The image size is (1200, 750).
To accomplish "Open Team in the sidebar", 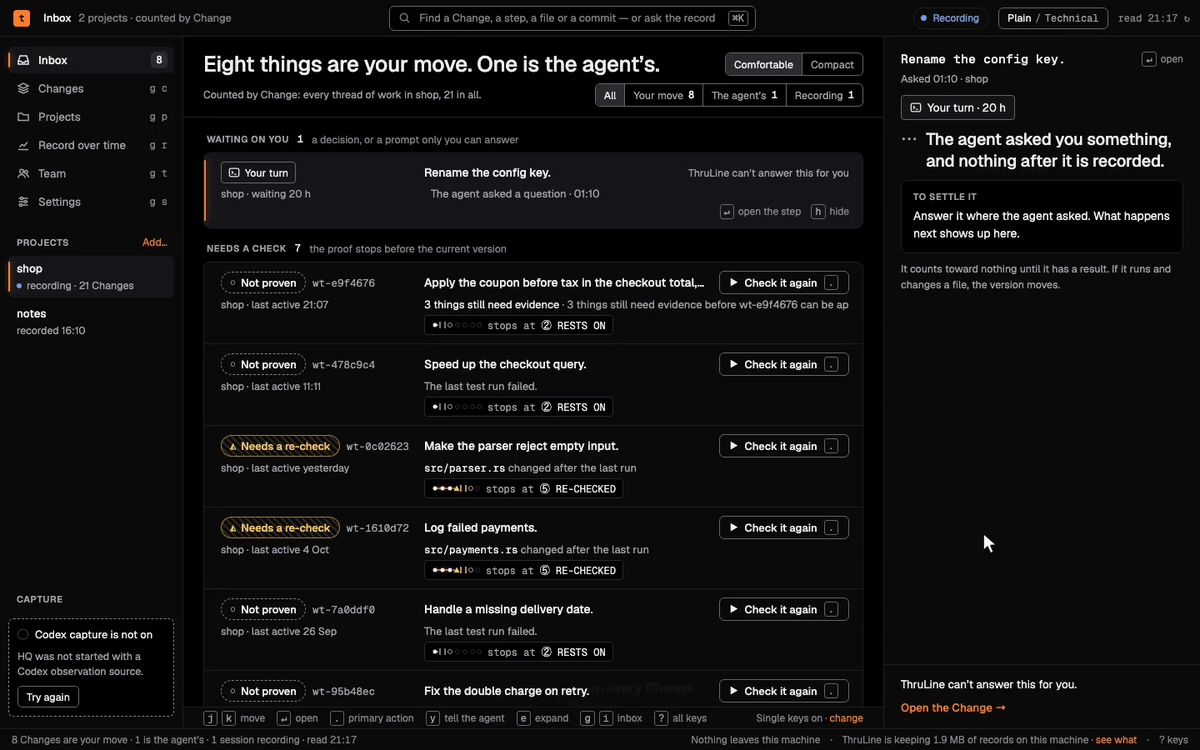I will point(90,173).
